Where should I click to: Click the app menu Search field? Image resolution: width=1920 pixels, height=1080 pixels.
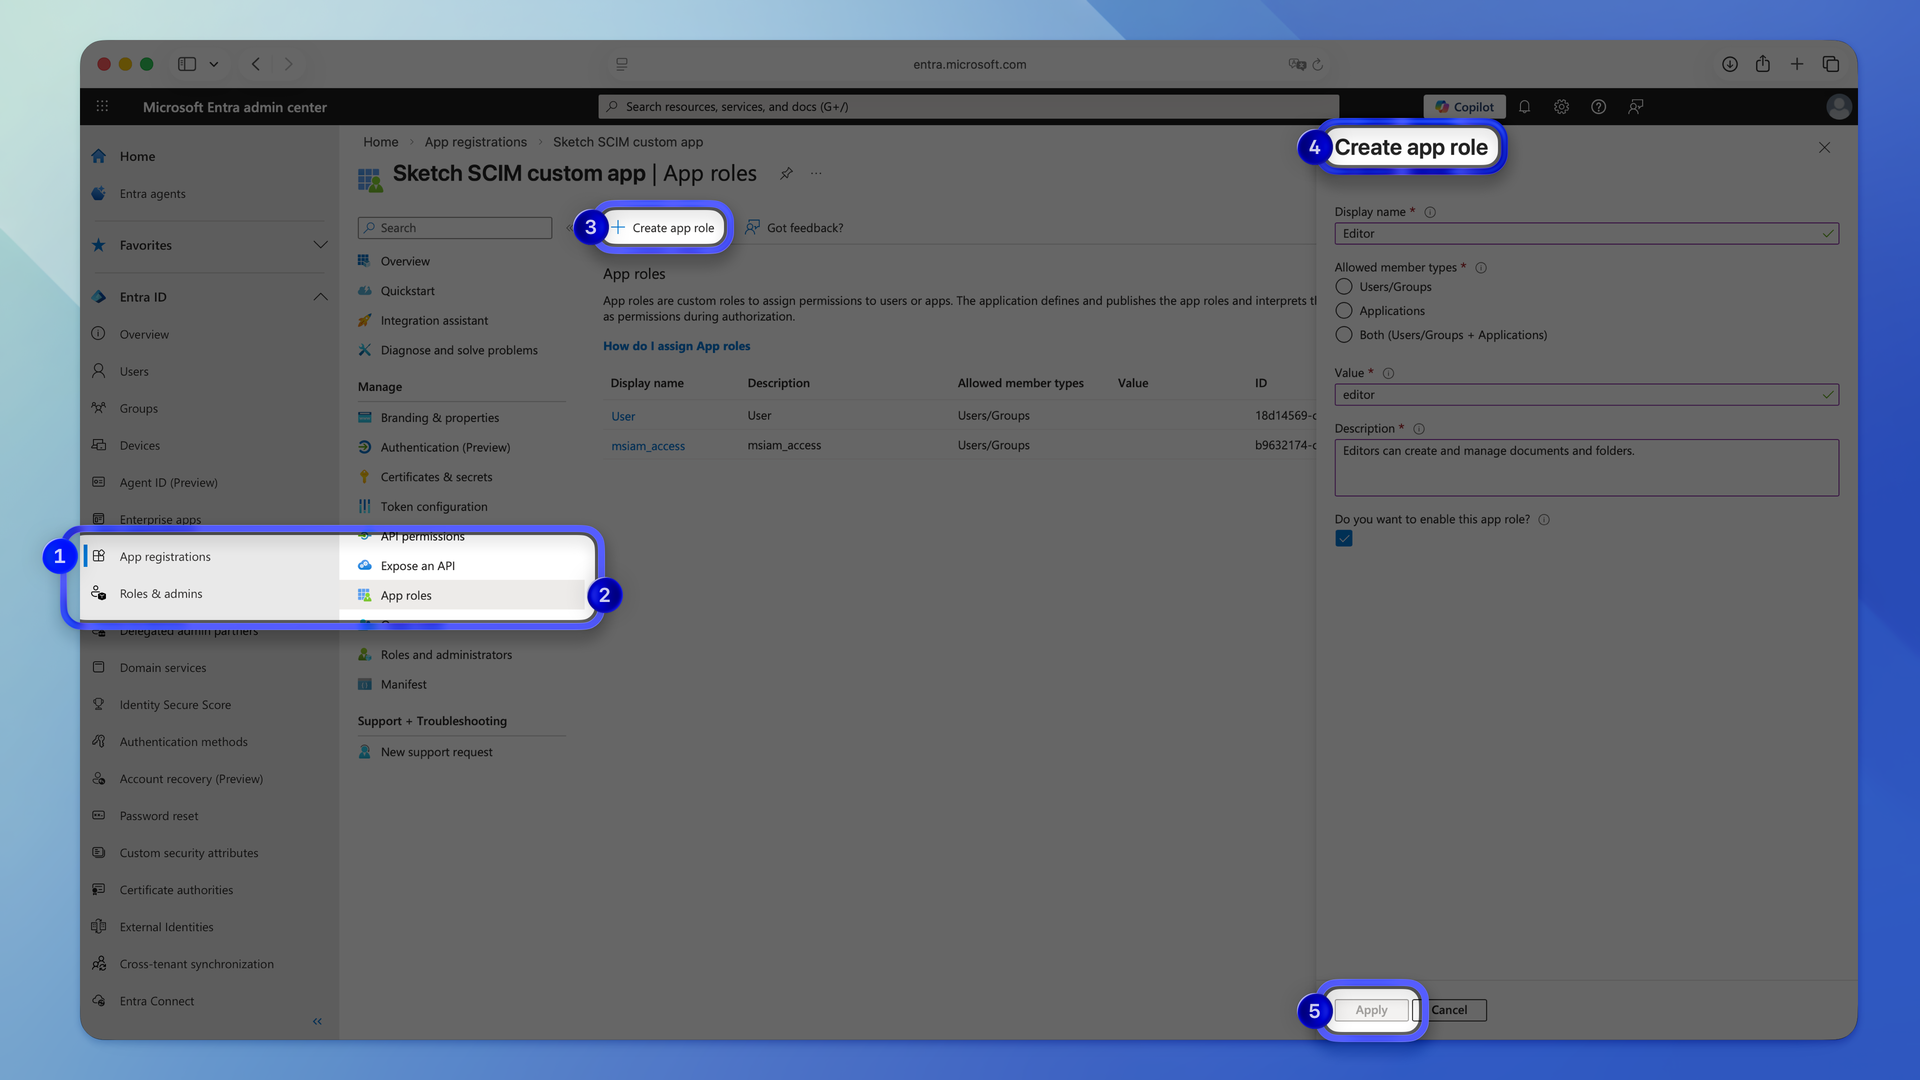455,228
